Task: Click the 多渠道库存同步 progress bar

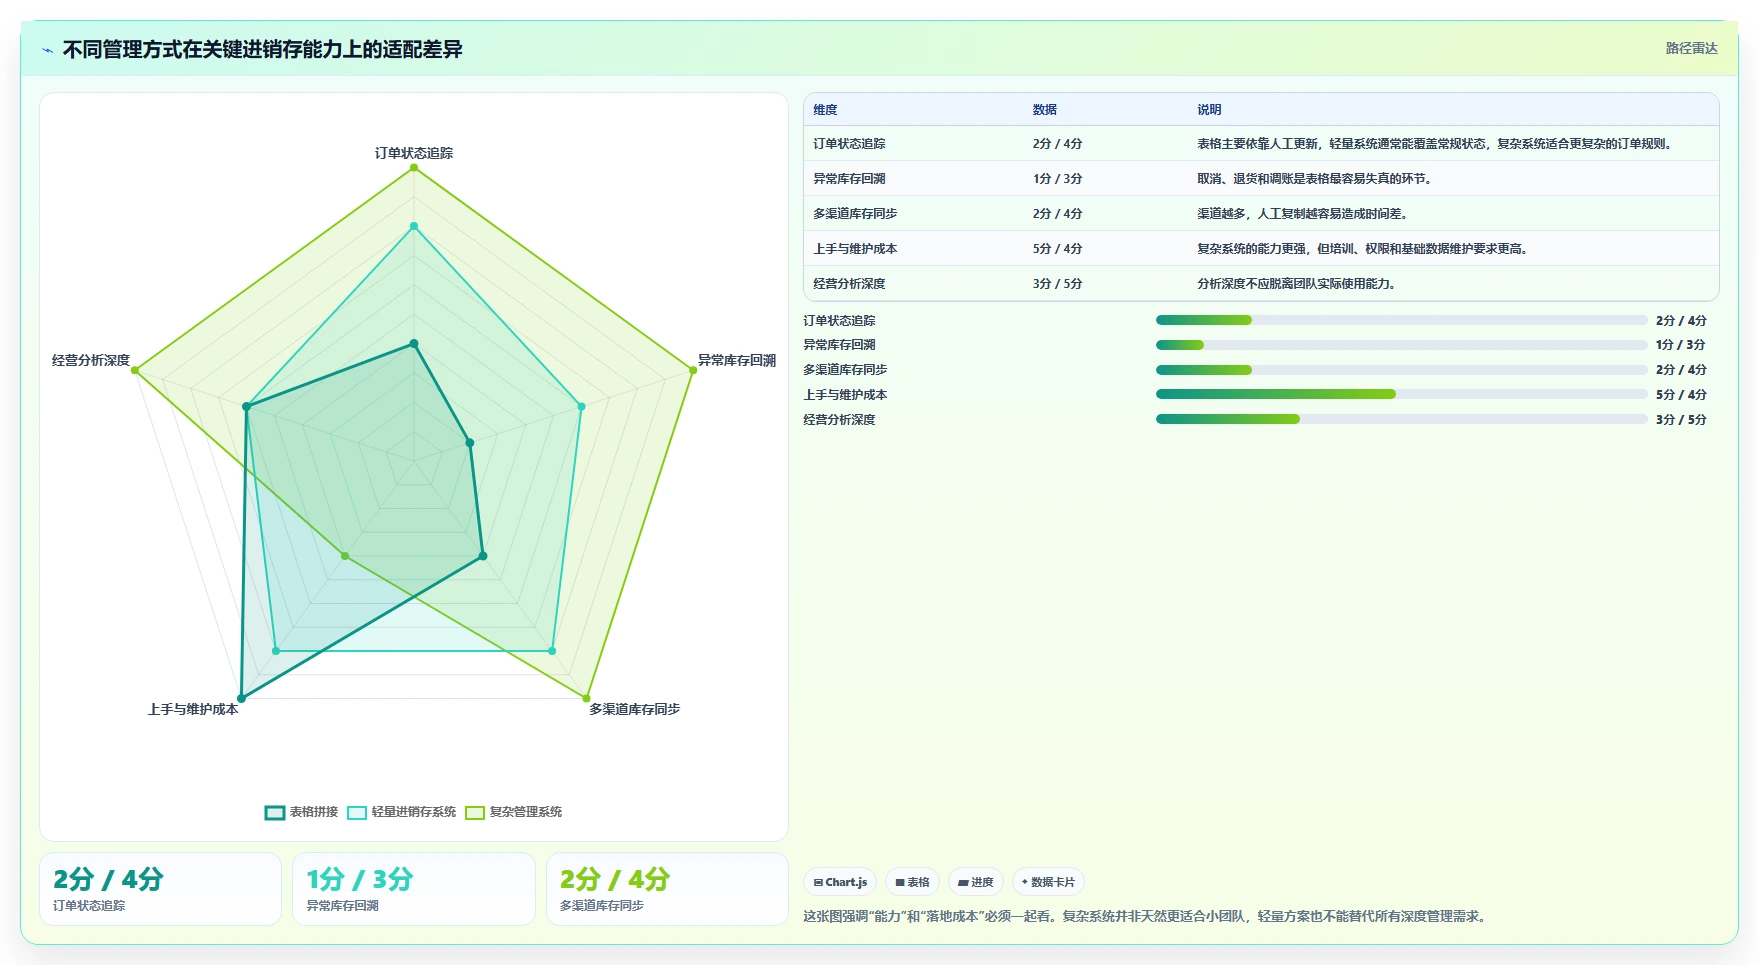Action: pos(1401,370)
